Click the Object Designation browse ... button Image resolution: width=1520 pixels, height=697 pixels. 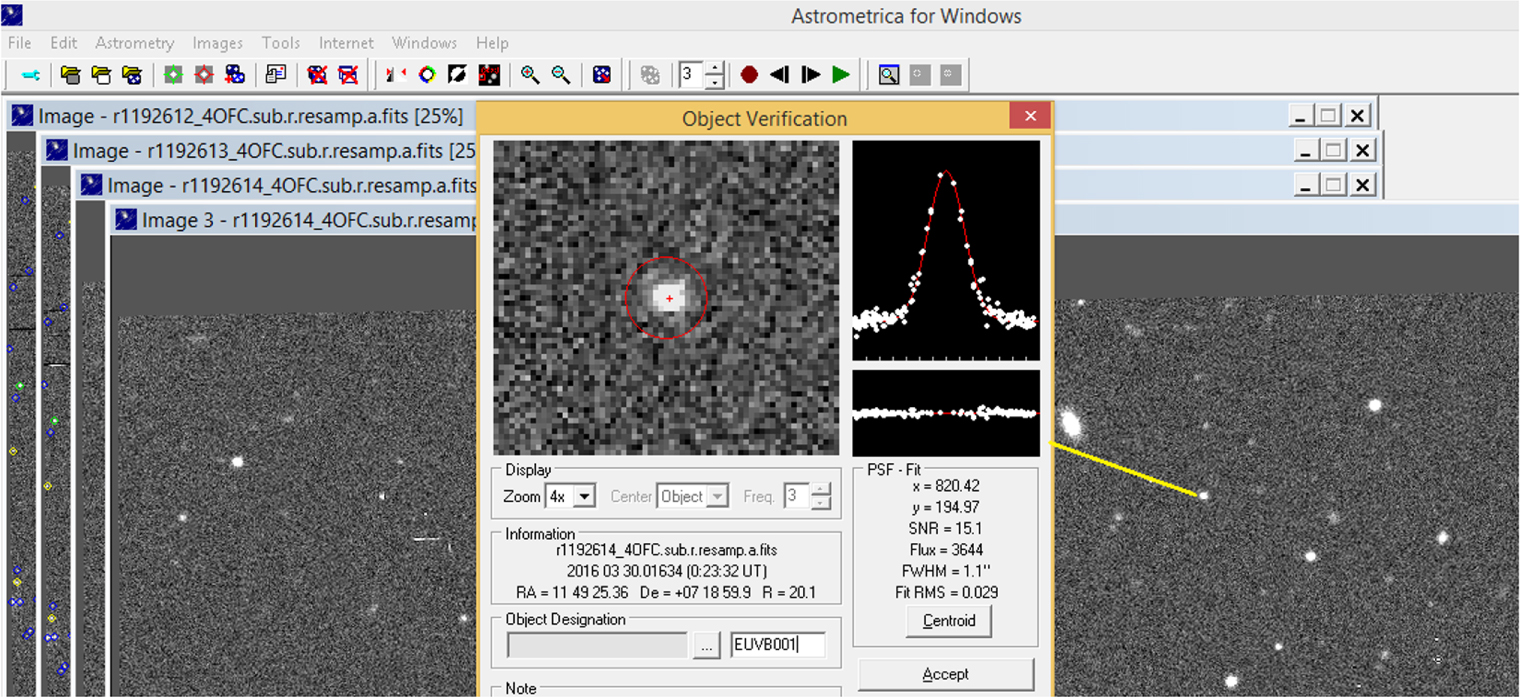(707, 645)
